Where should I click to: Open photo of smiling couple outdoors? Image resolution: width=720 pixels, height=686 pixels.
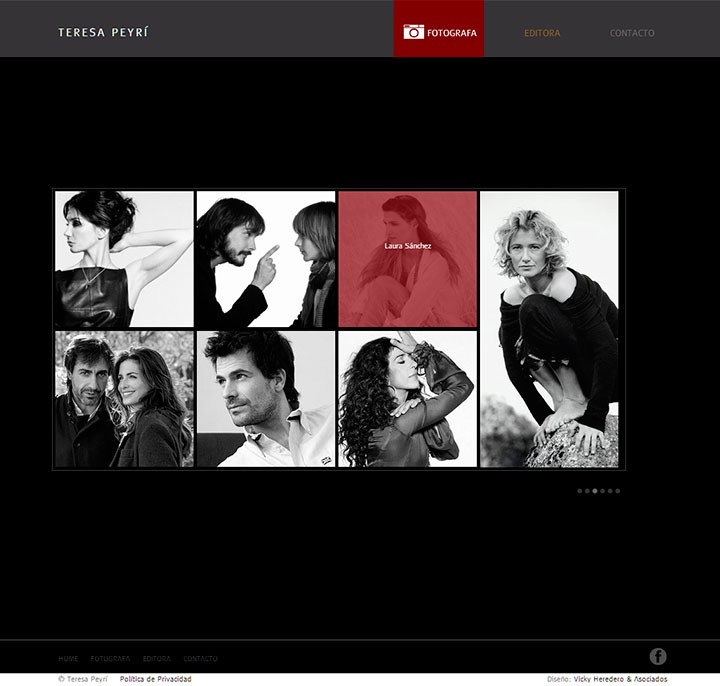124,399
